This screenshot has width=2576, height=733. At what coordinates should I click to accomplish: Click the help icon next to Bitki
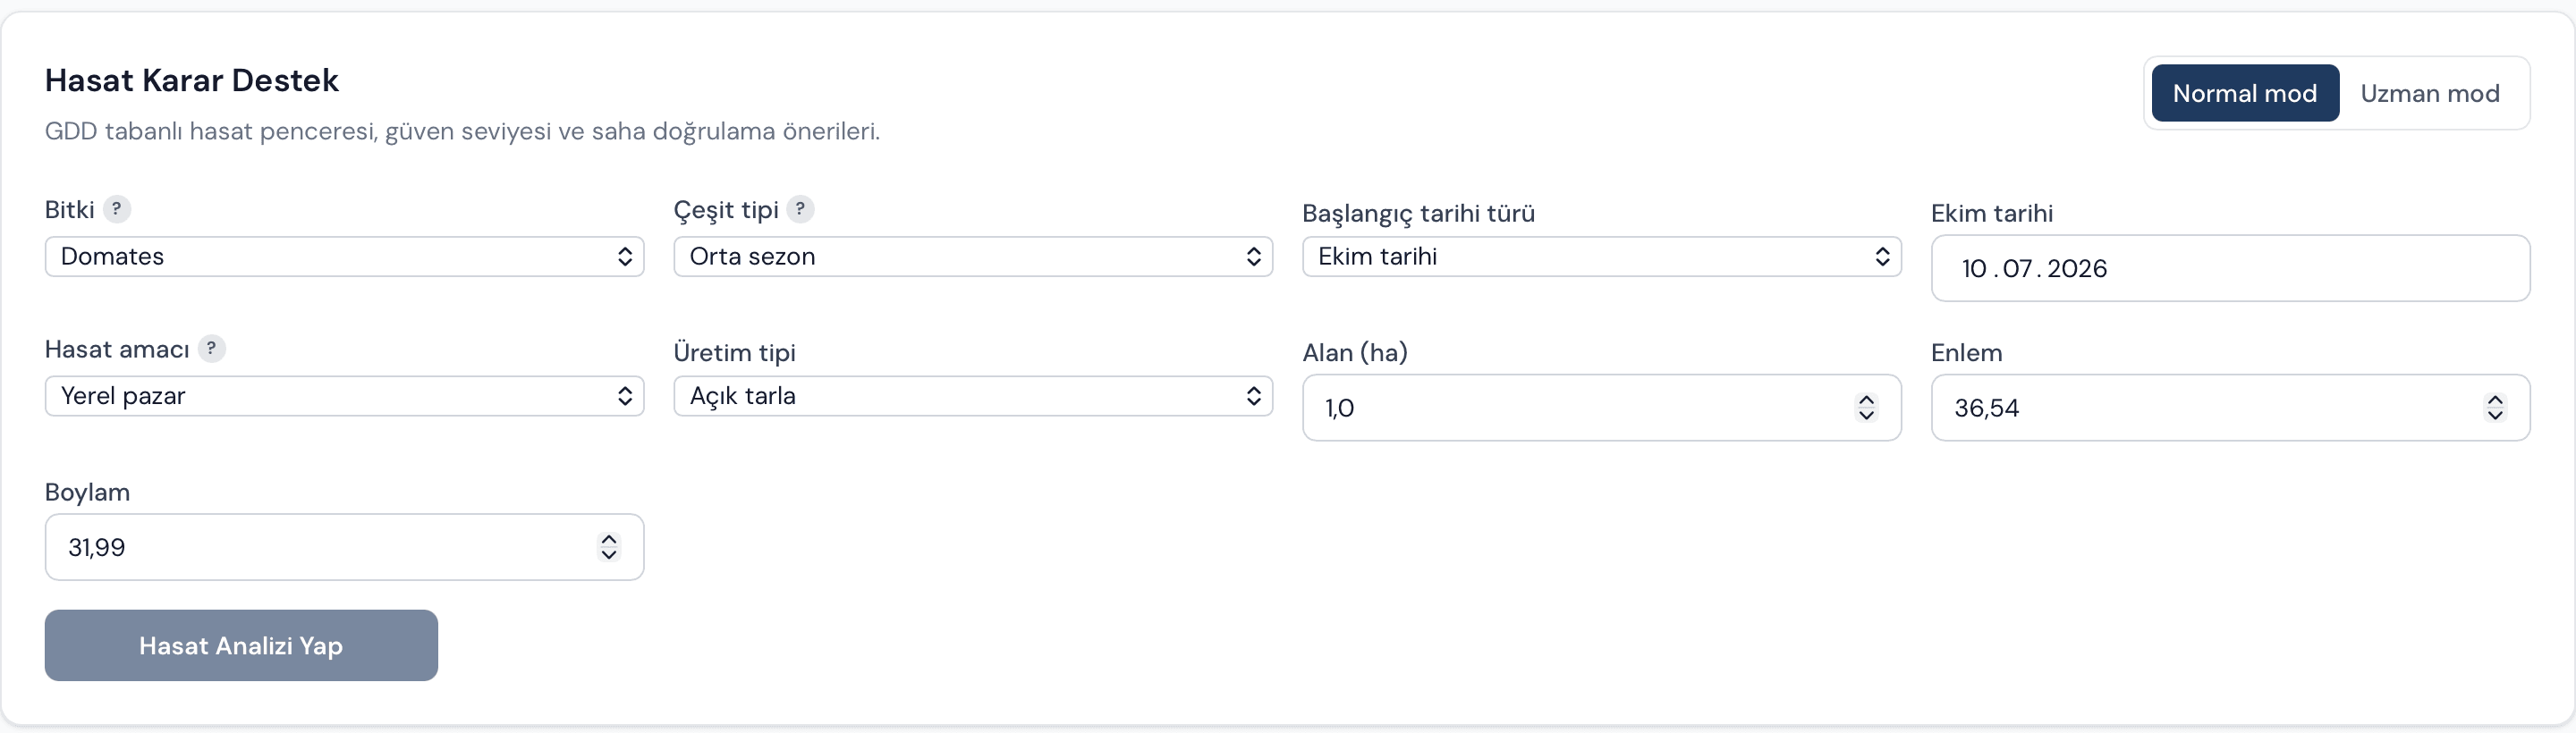[x=117, y=209]
